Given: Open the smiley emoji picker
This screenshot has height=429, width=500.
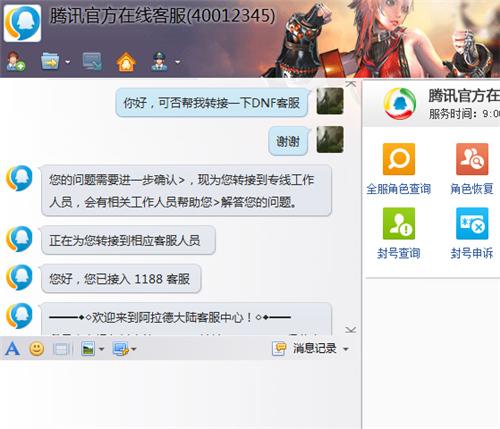Looking at the screenshot, I should [37, 349].
